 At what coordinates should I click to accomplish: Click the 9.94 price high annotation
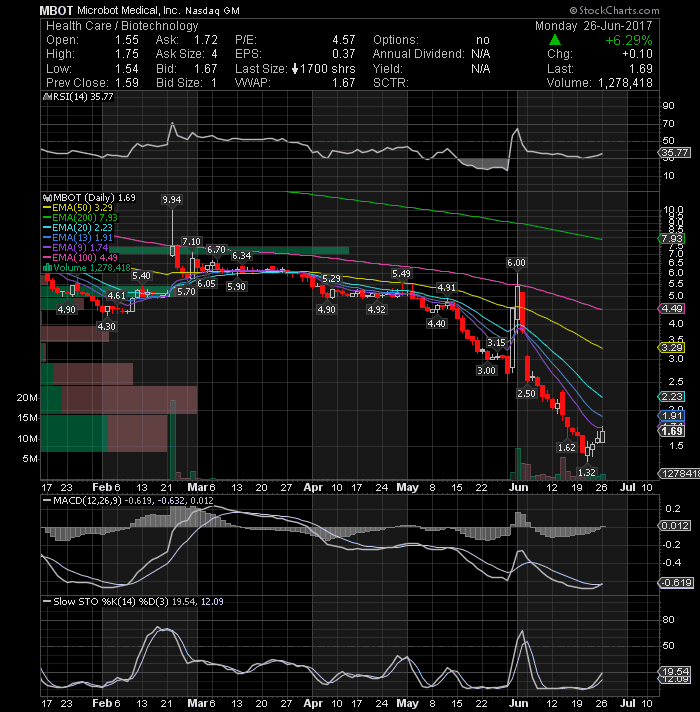tap(172, 199)
